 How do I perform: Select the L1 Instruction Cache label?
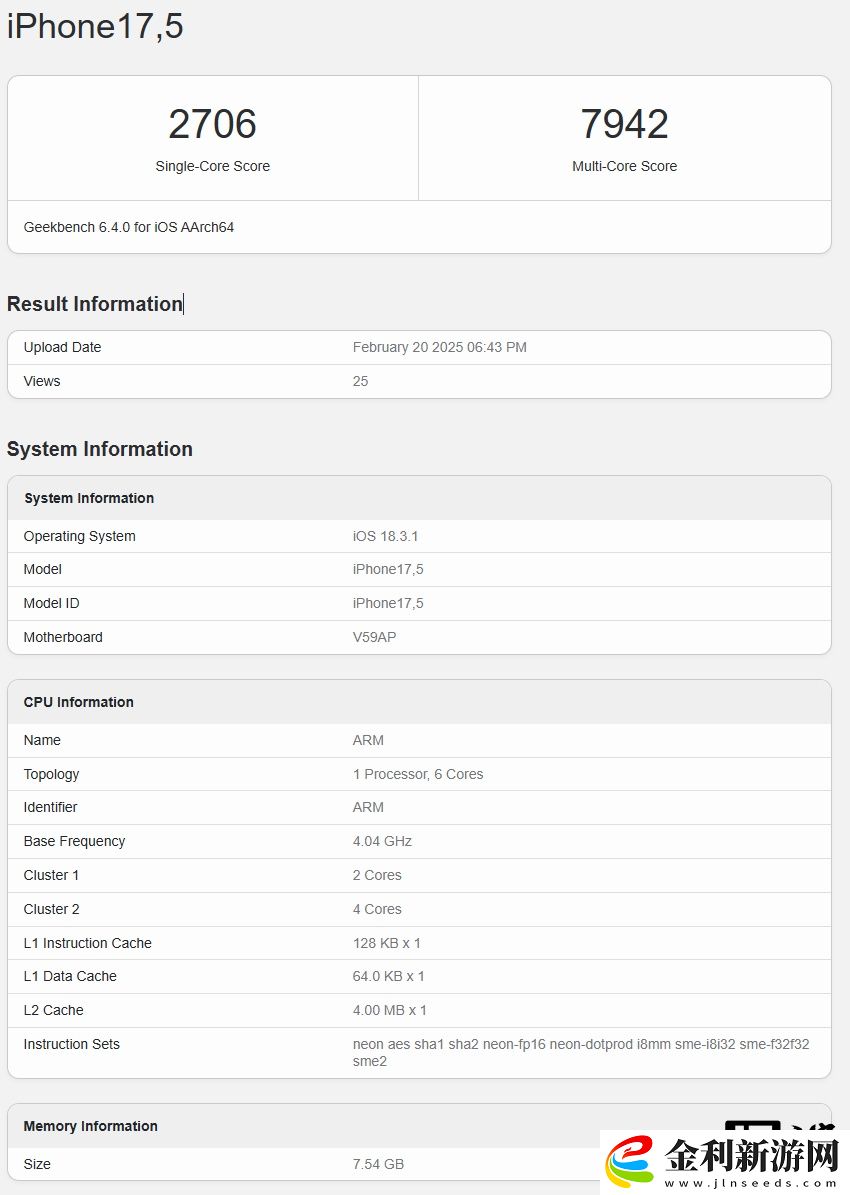click(x=88, y=944)
